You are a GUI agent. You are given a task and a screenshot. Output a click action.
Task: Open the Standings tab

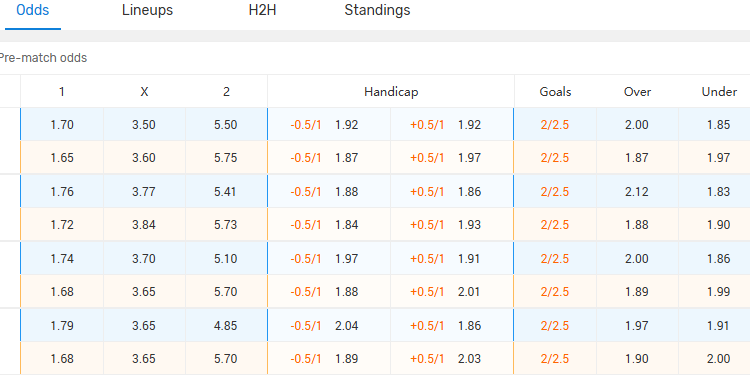coord(377,10)
